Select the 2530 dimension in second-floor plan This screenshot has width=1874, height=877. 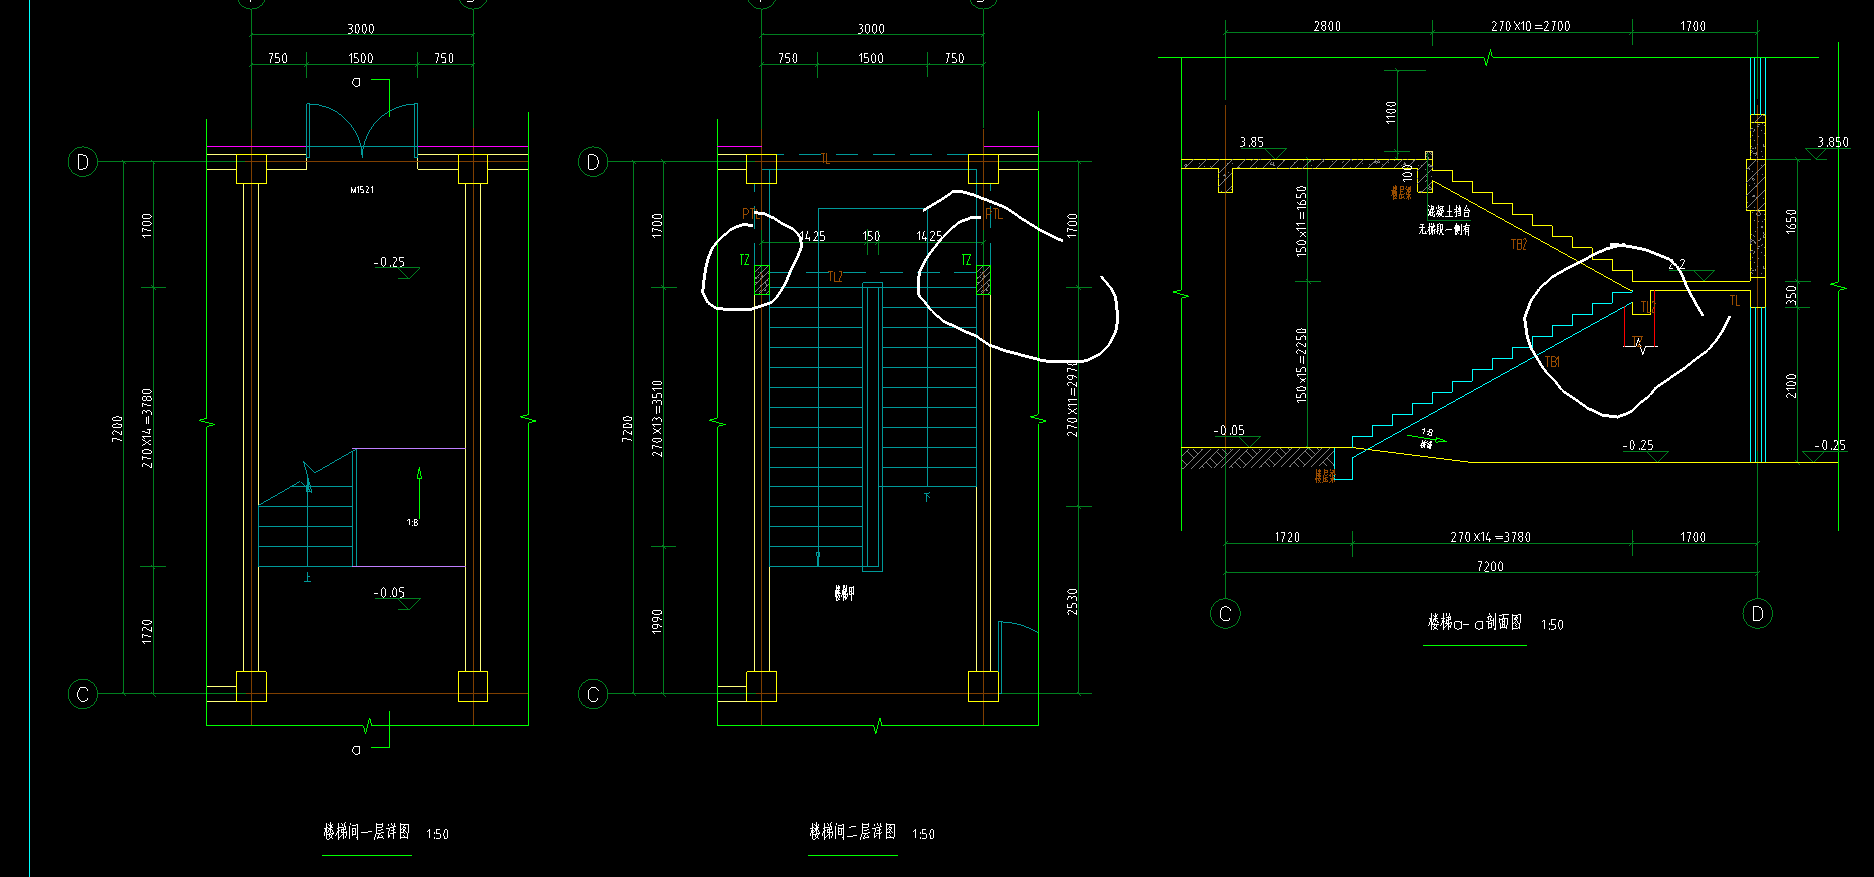click(x=1072, y=601)
